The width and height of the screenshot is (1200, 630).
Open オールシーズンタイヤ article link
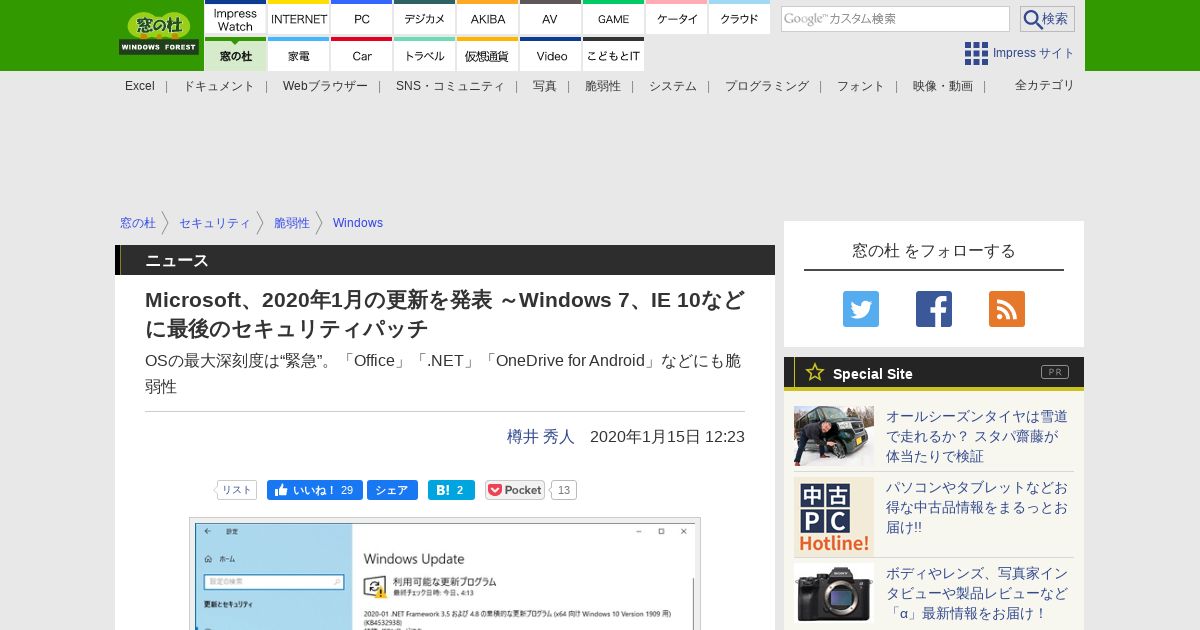click(977, 436)
